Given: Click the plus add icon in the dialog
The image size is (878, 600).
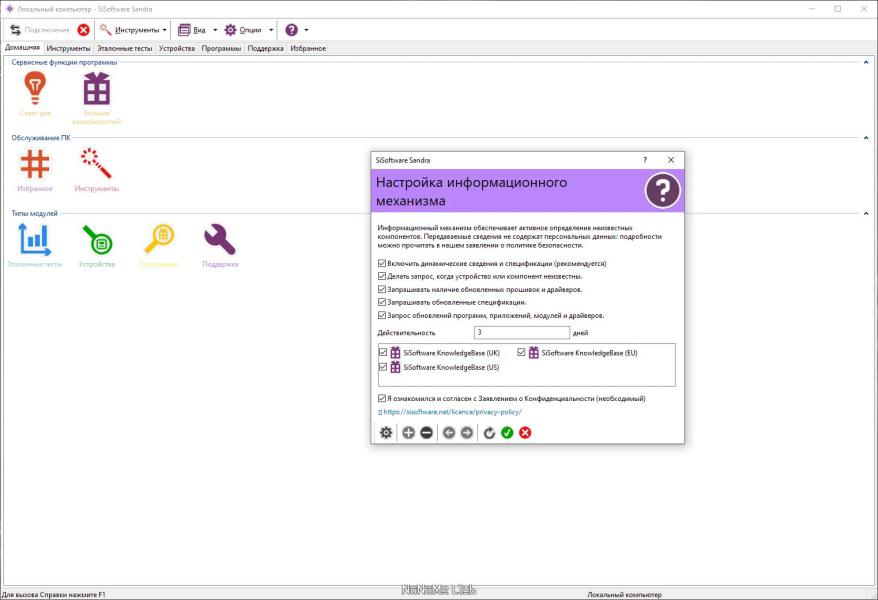Looking at the screenshot, I should [x=408, y=433].
